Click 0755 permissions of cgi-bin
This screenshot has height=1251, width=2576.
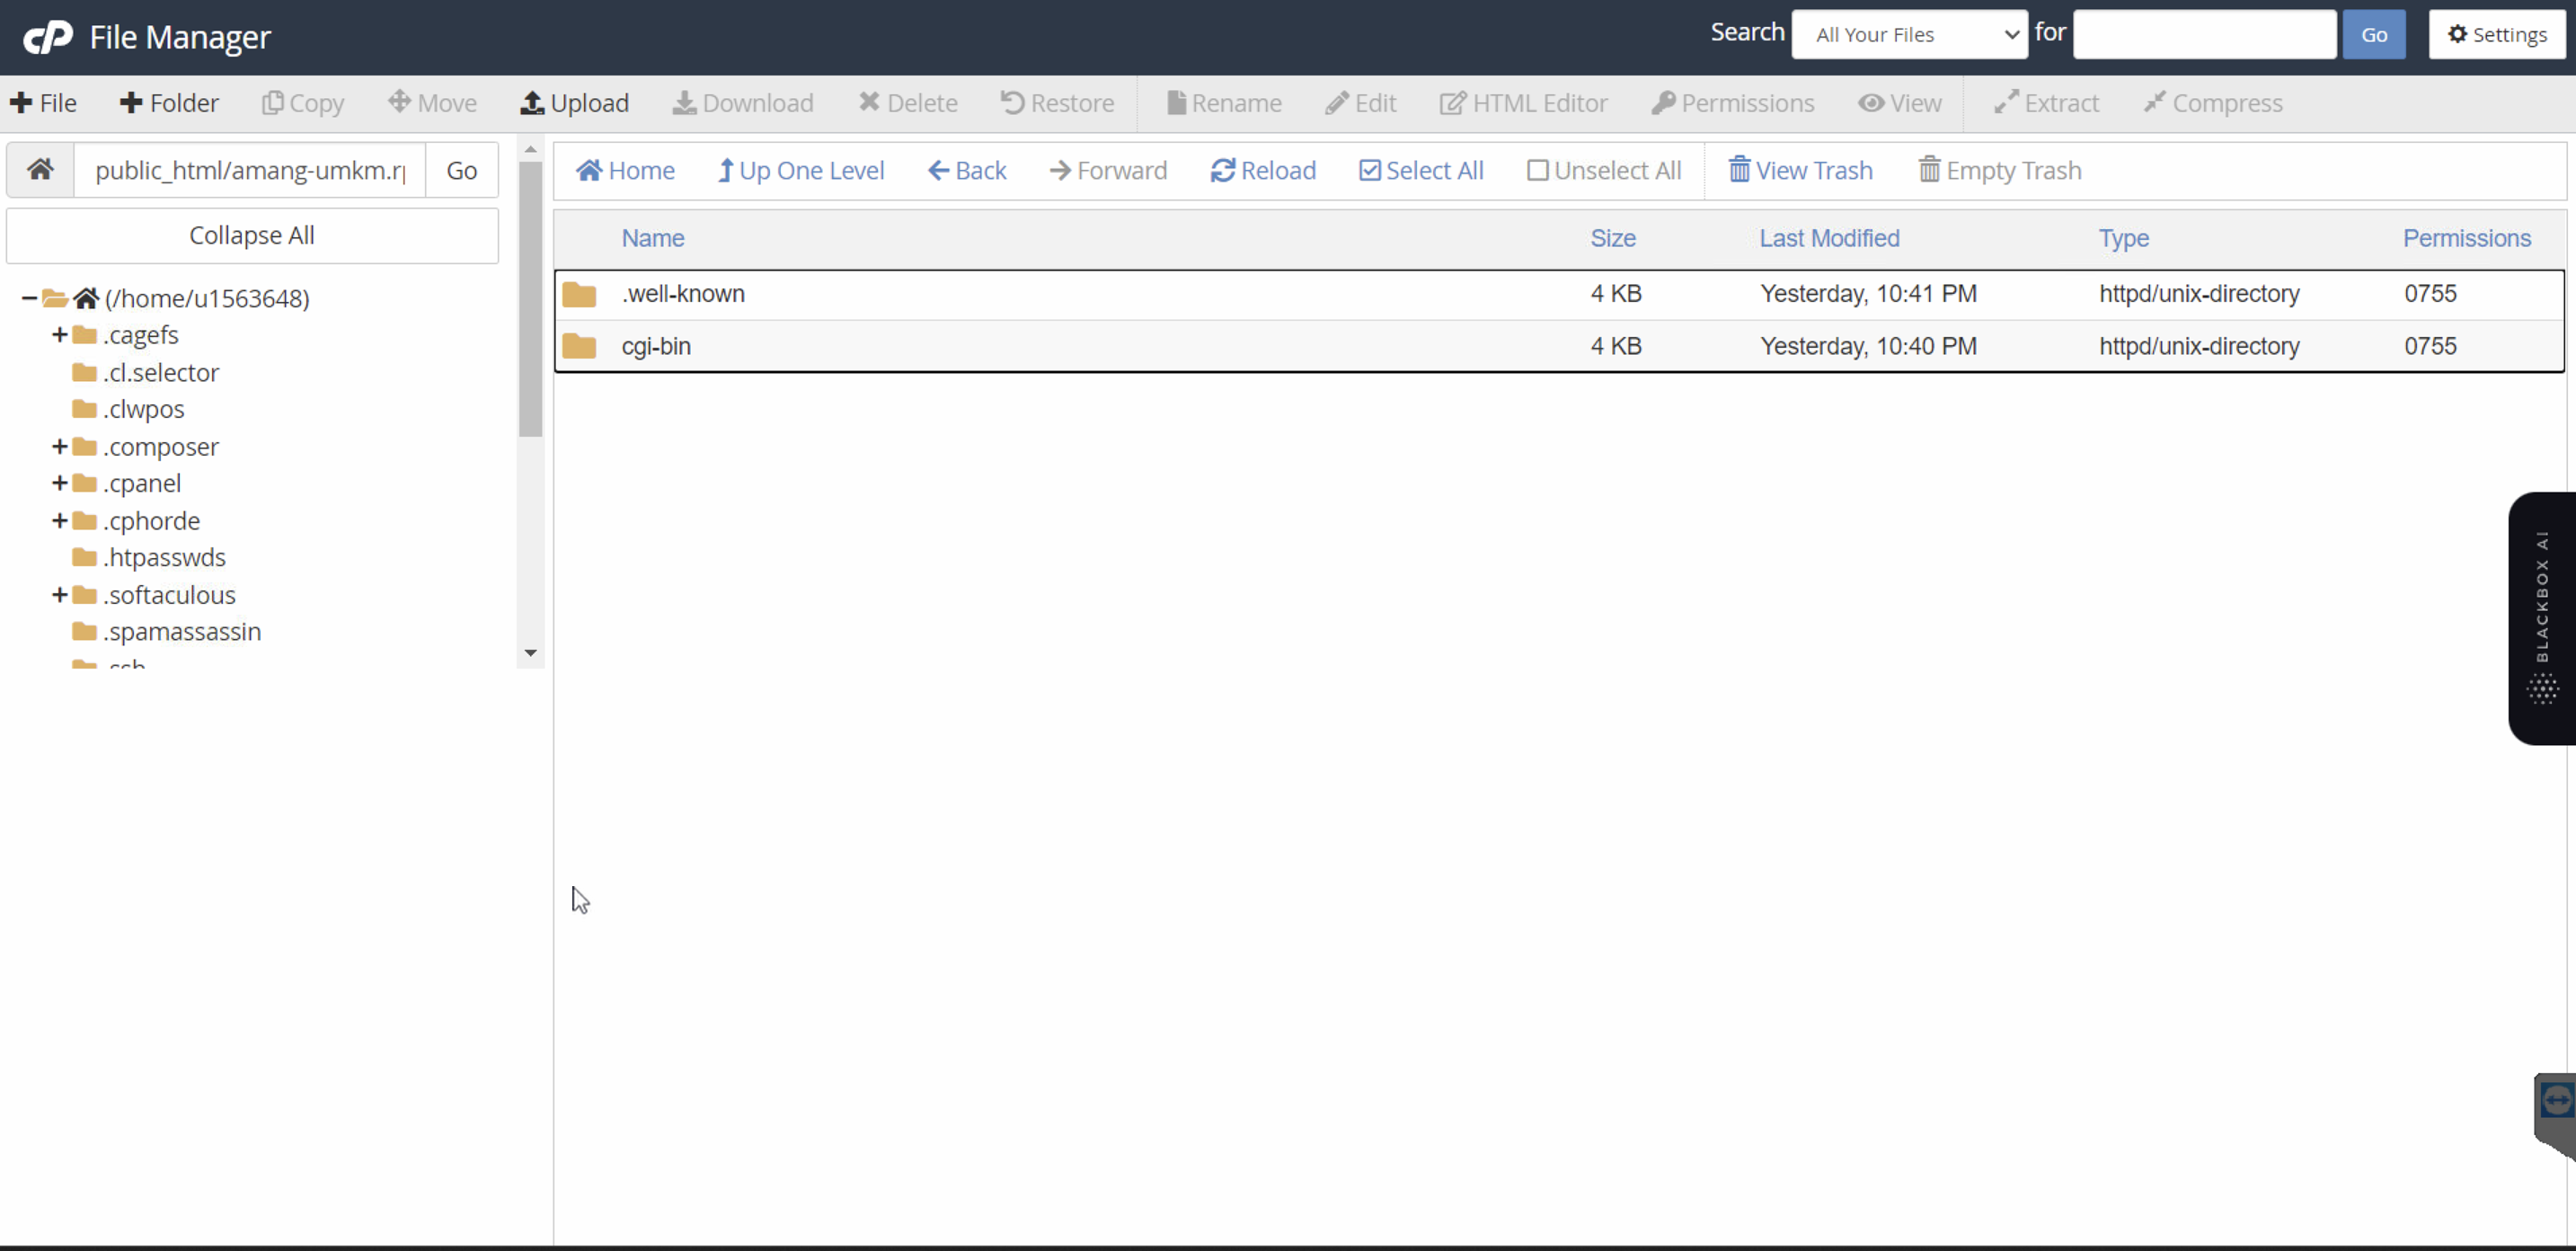pyautogui.click(x=2430, y=346)
